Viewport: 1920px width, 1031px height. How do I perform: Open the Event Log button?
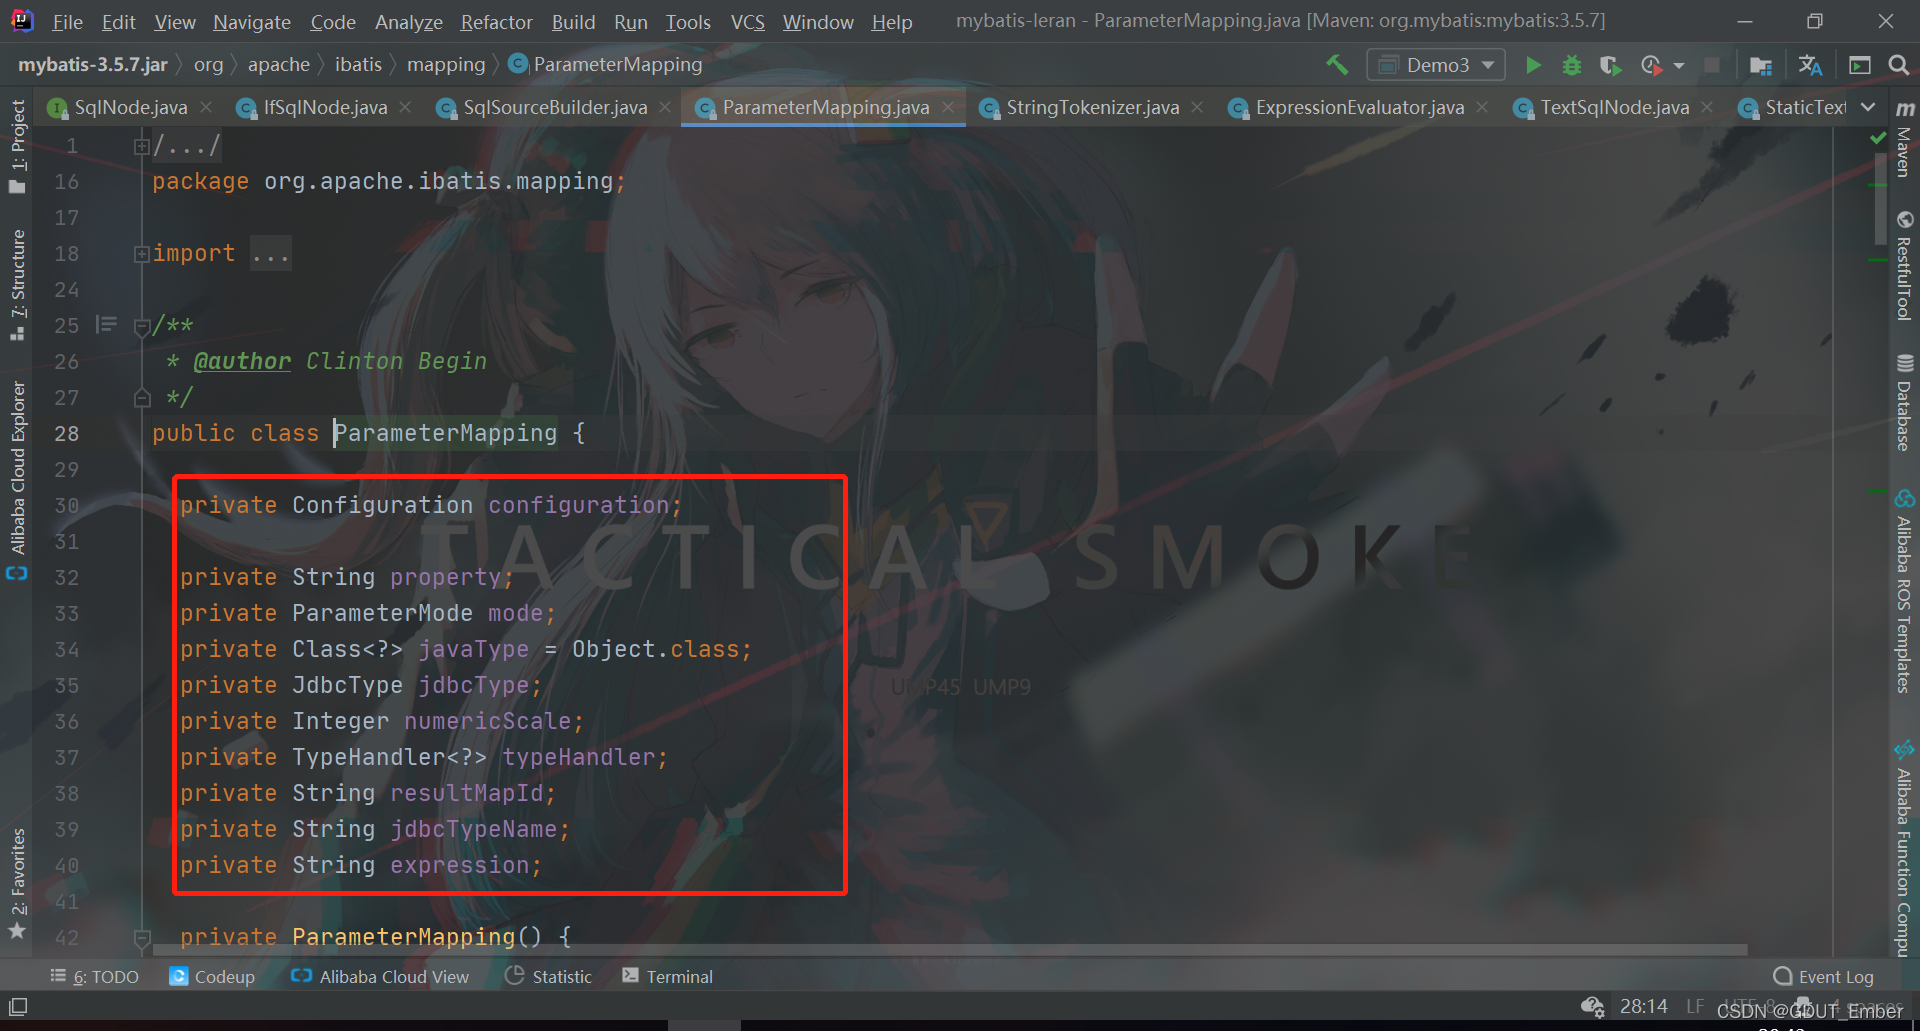click(1824, 977)
